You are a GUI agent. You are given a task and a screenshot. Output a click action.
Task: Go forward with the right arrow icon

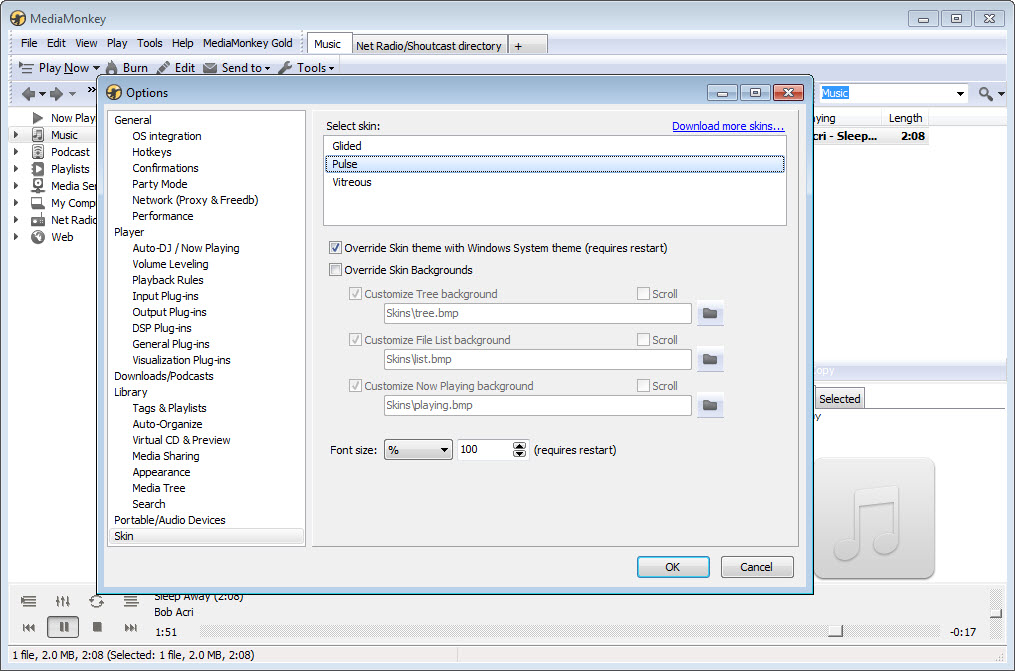(x=57, y=94)
